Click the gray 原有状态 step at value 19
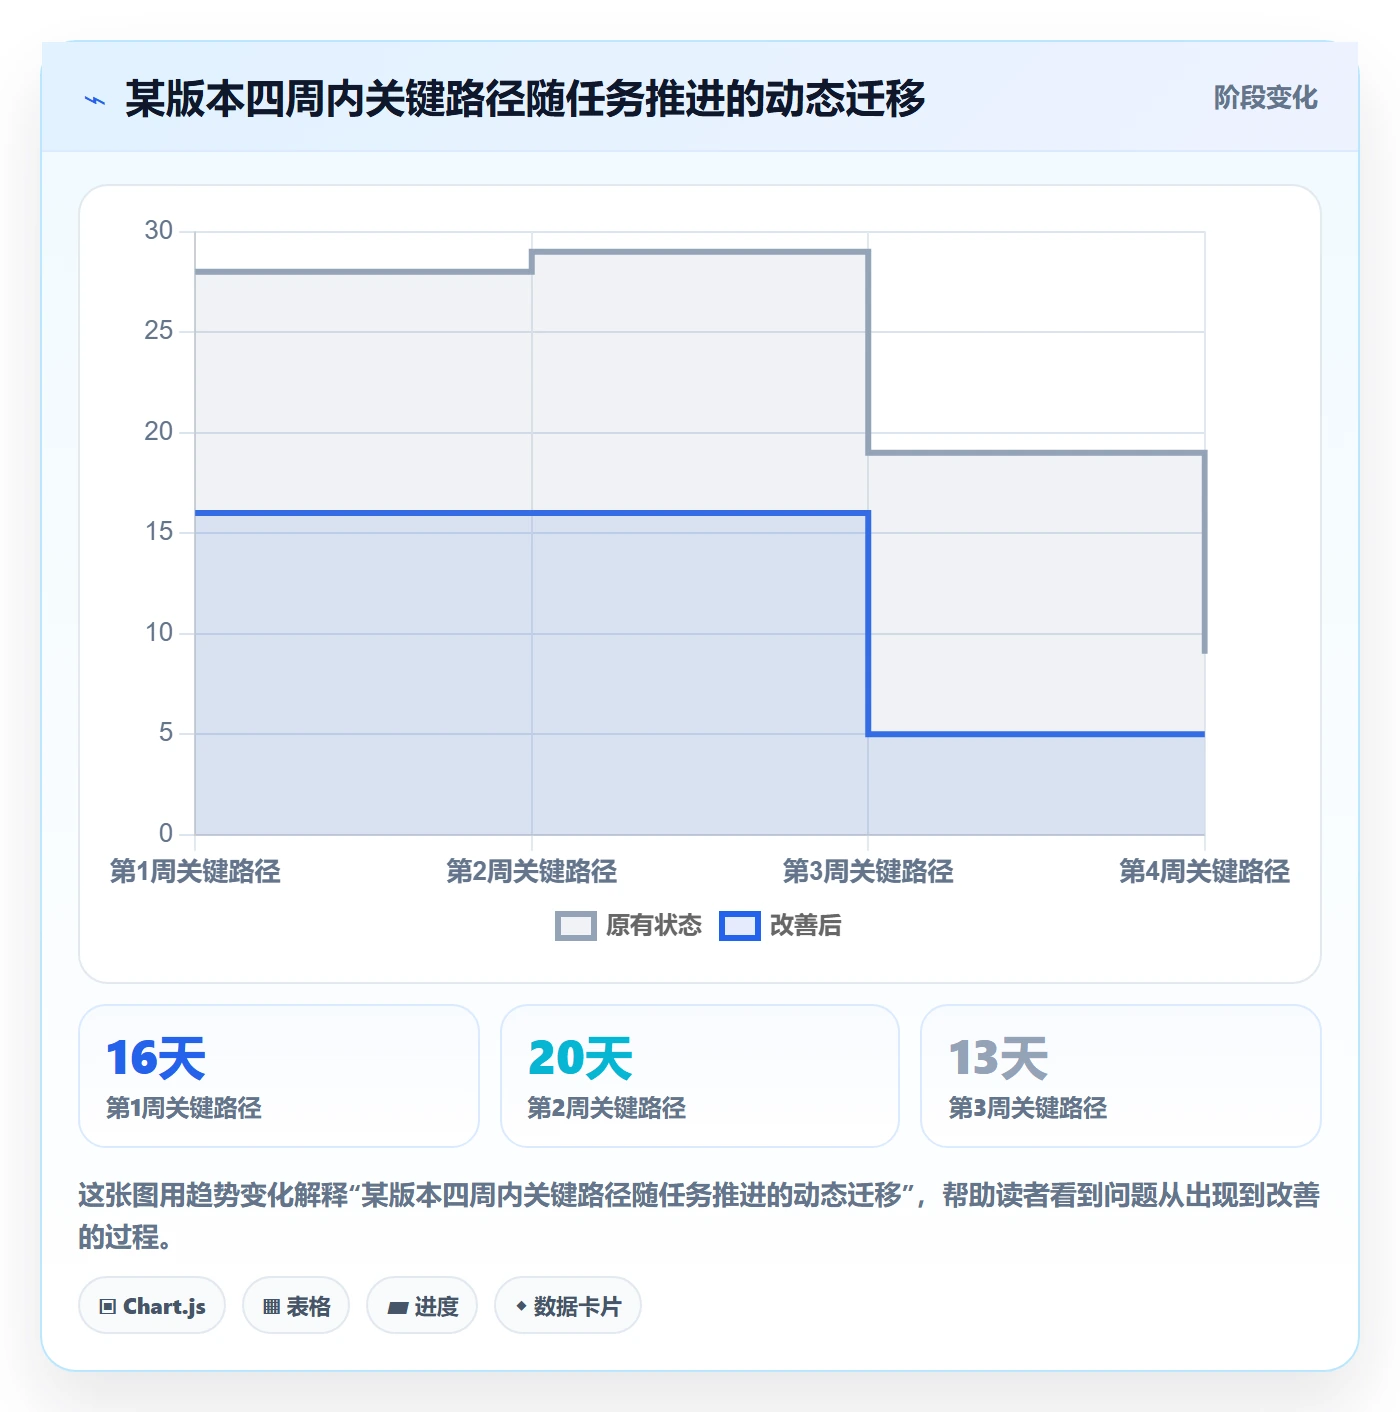 1037,453
